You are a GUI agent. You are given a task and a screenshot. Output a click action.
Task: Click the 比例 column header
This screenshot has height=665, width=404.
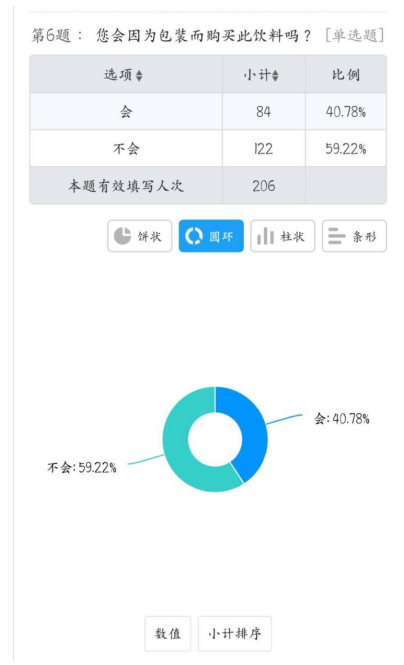[345, 75]
